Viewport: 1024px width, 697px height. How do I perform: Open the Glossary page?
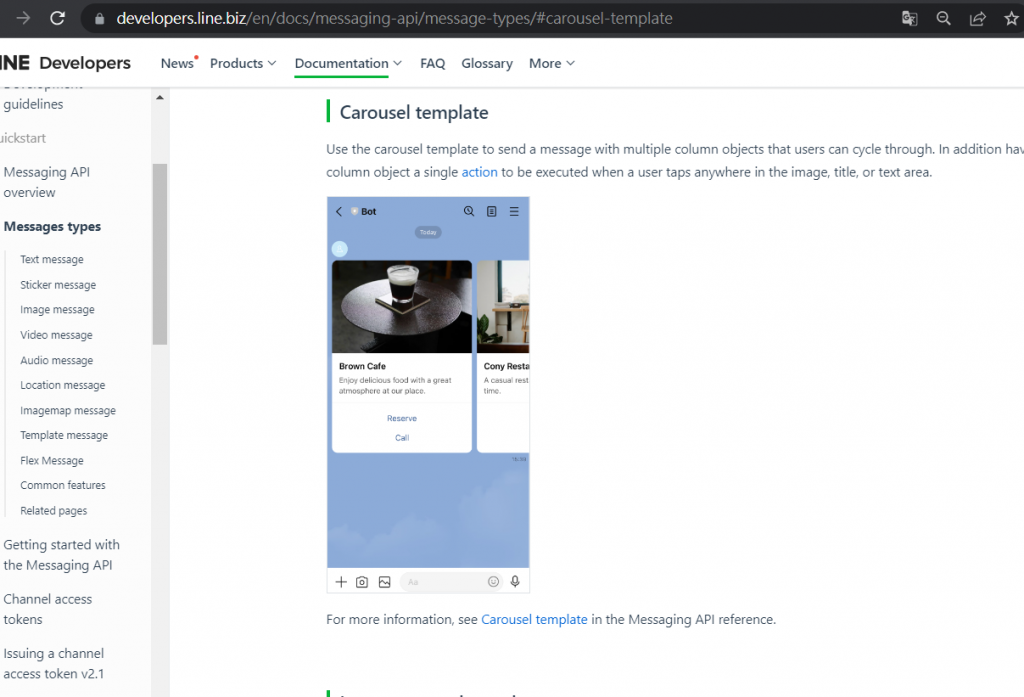click(487, 63)
